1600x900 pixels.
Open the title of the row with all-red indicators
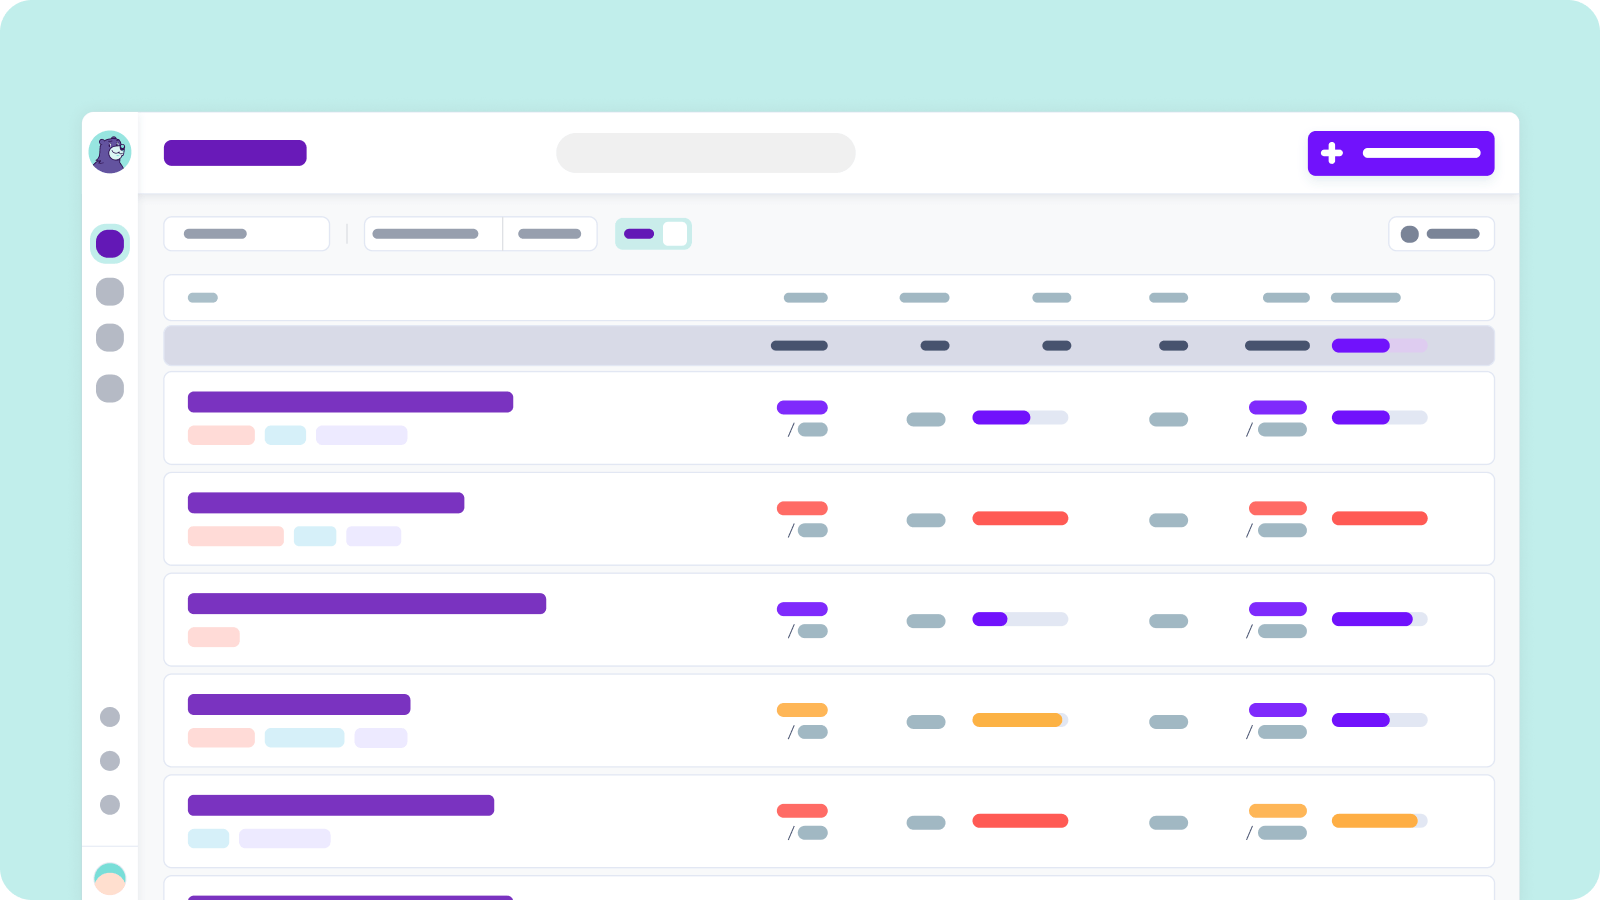click(x=326, y=503)
